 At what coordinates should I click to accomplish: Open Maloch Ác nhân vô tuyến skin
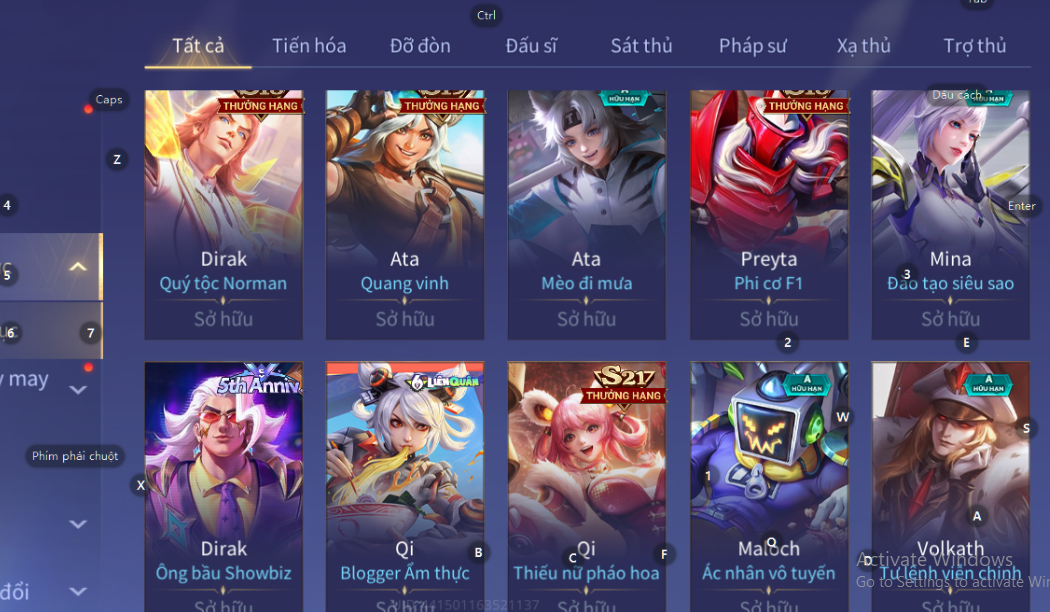coord(769,487)
